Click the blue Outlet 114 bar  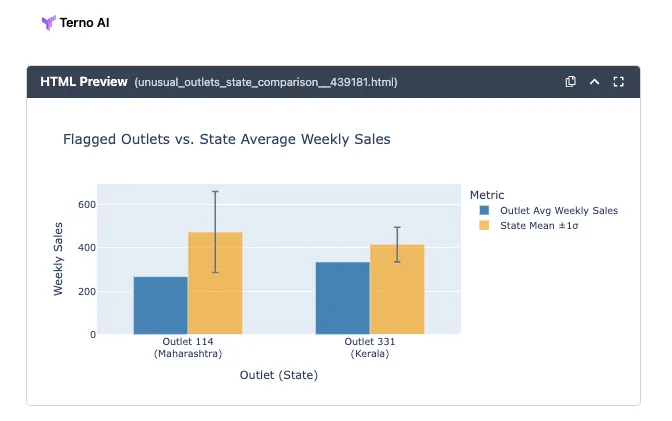tap(161, 305)
